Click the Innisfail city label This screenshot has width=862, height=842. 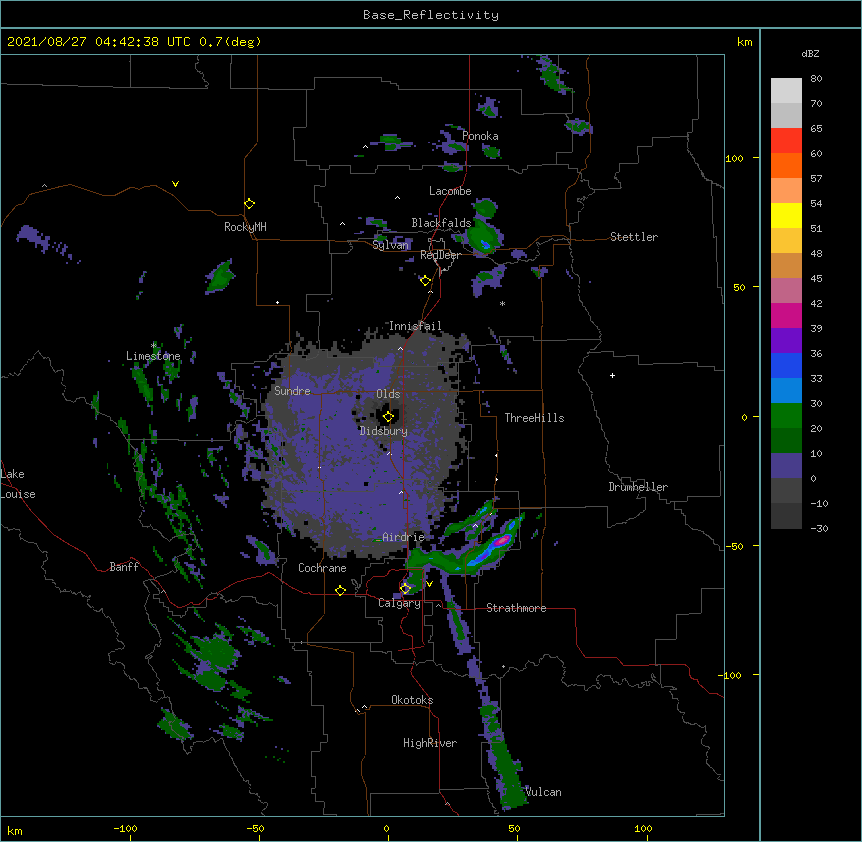coord(415,326)
